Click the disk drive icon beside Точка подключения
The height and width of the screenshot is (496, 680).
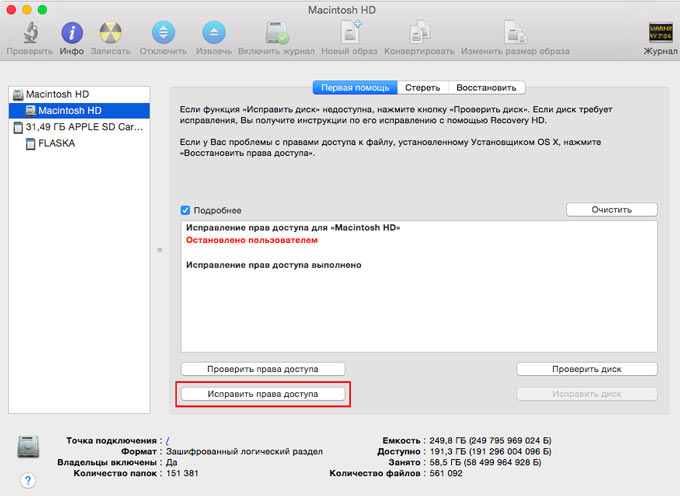[28, 447]
